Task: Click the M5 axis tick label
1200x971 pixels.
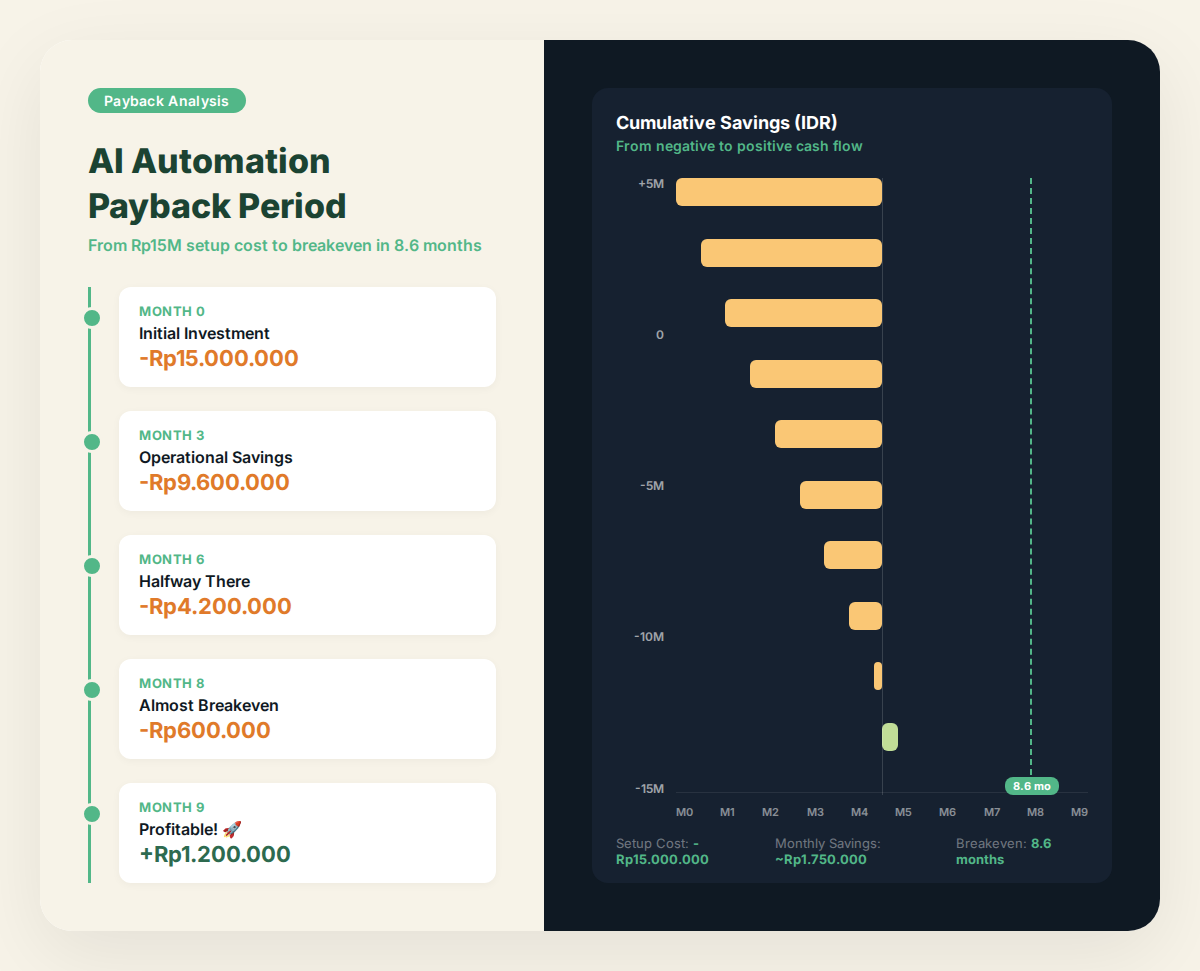Action: tap(903, 812)
